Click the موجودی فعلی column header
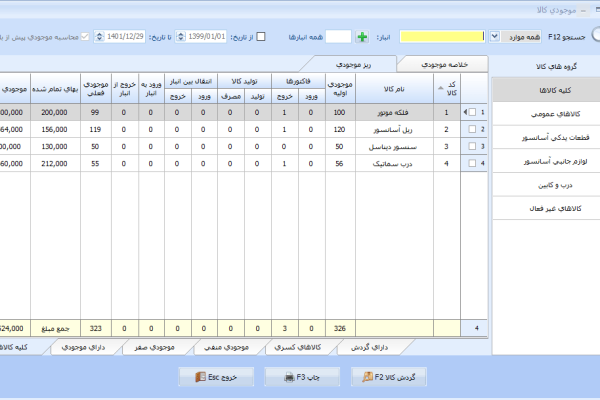The width and height of the screenshot is (600, 400). click(x=96, y=88)
